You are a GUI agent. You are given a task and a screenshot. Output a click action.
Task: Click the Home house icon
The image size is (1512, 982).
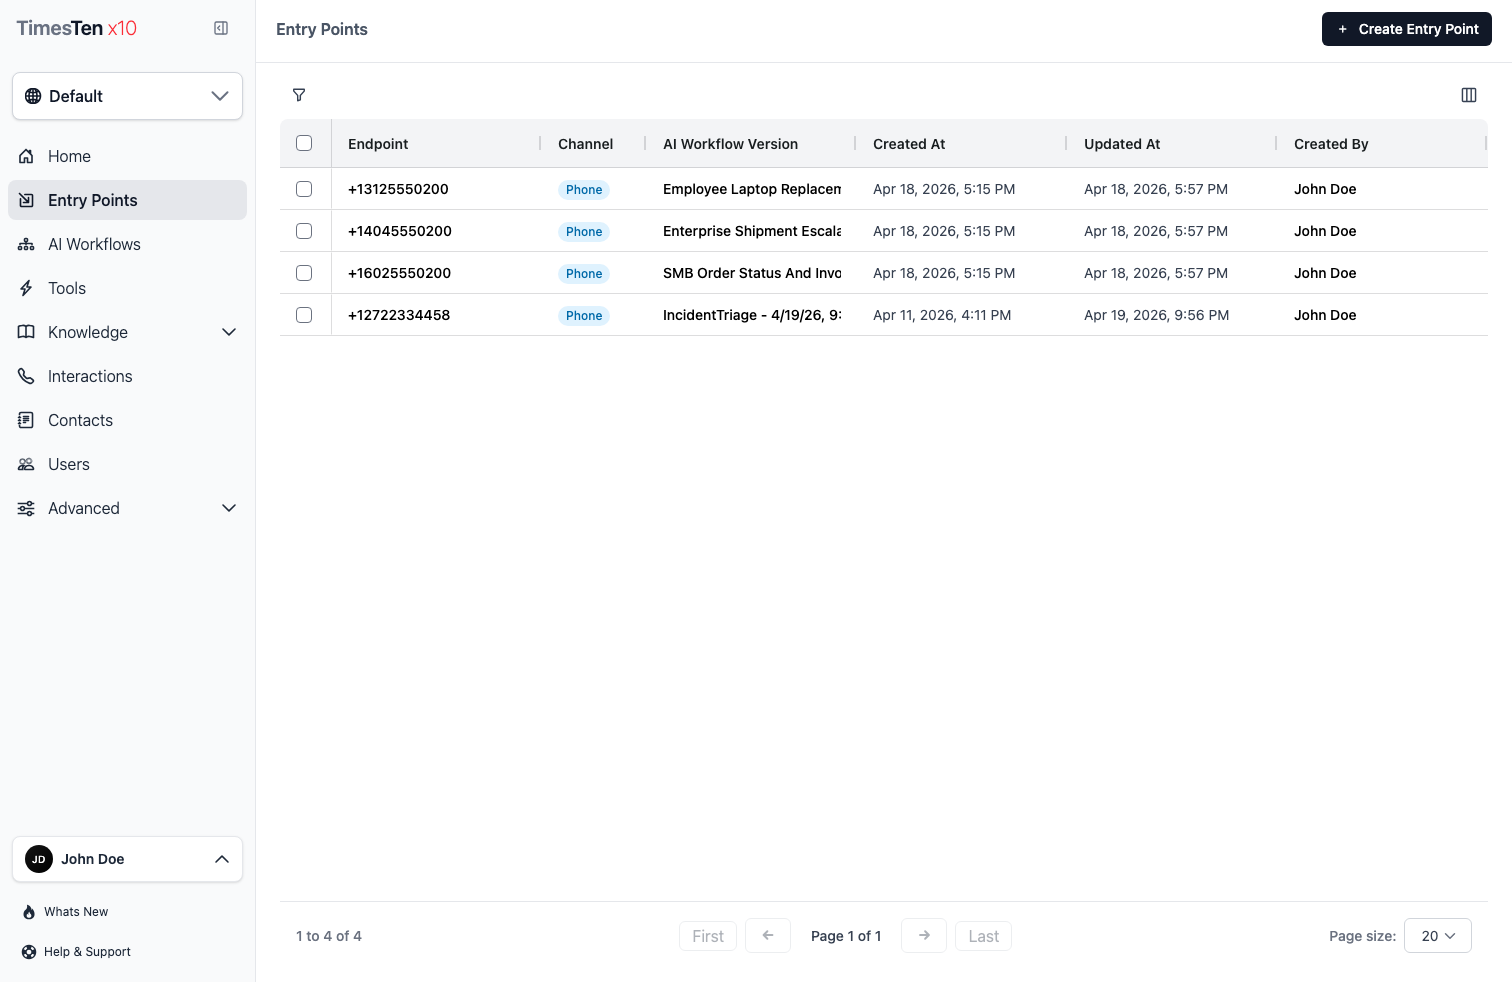coord(26,156)
